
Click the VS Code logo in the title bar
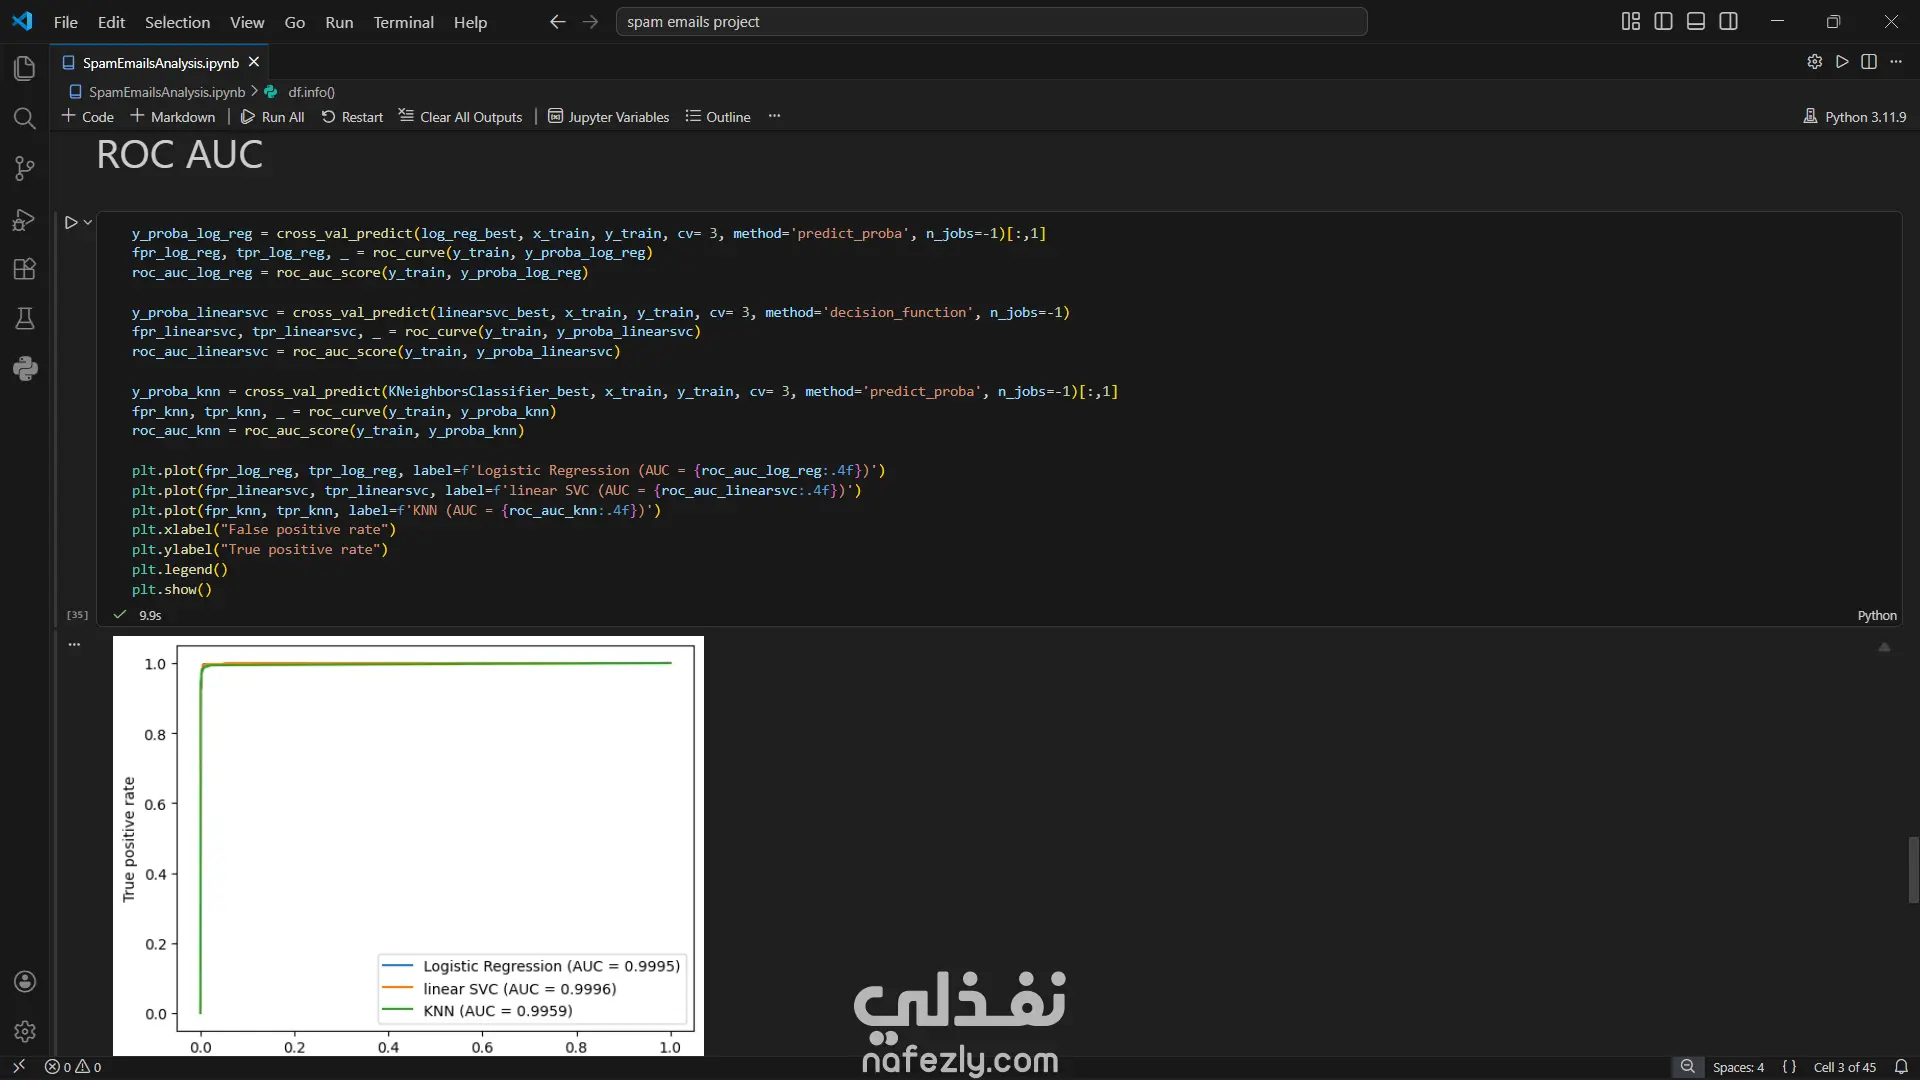pyautogui.click(x=22, y=21)
